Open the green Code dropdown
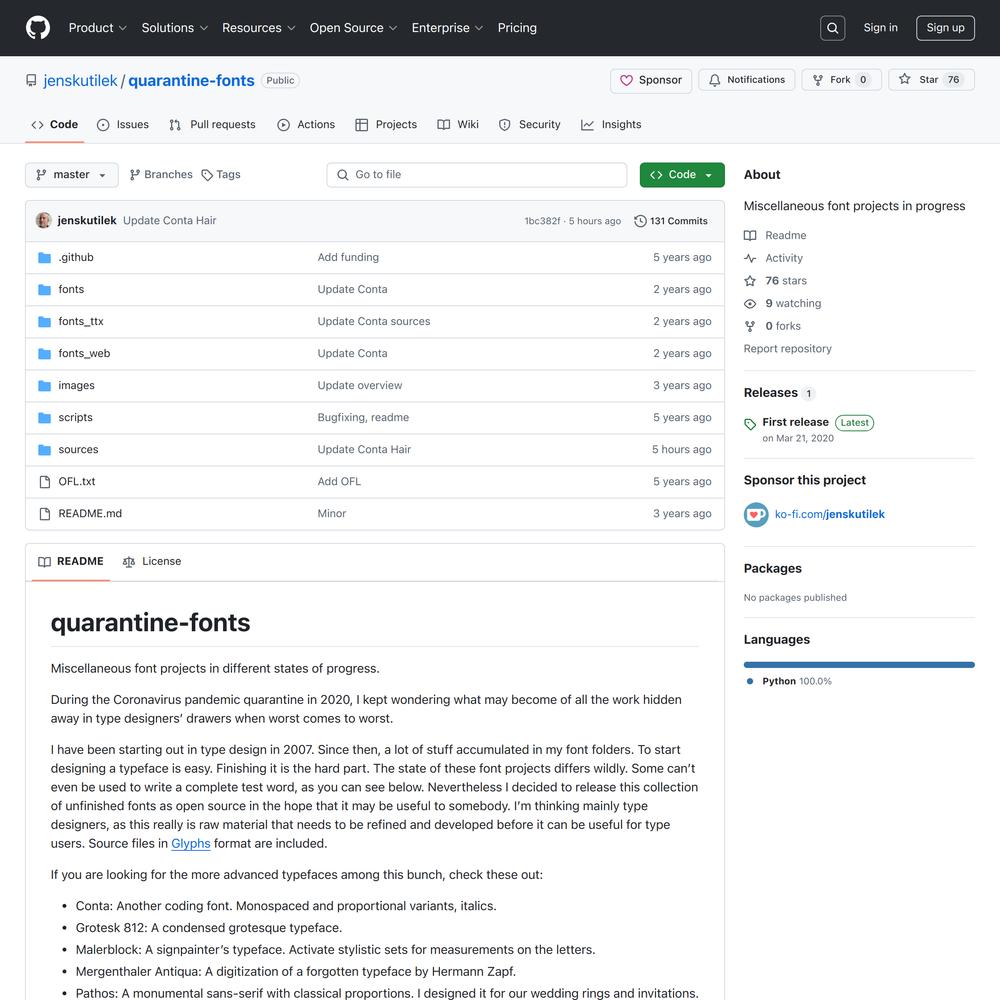Viewport: 1000px width, 1000px height. [x=682, y=175]
